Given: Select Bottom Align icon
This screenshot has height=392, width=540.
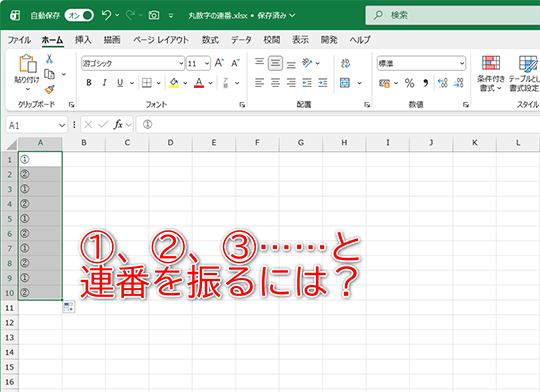Looking at the screenshot, I should pos(291,64).
